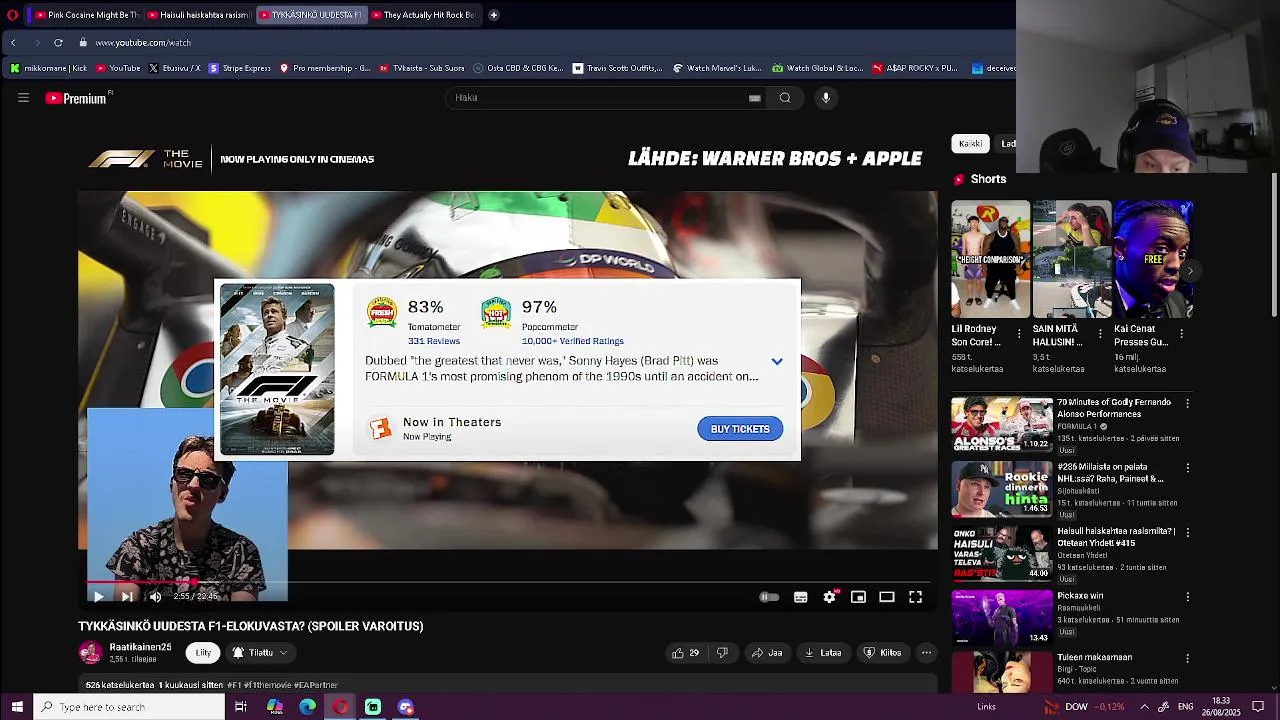Screen dimensions: 1280x720
Task: Click the F1 The Movie poster
Action: 277,370
